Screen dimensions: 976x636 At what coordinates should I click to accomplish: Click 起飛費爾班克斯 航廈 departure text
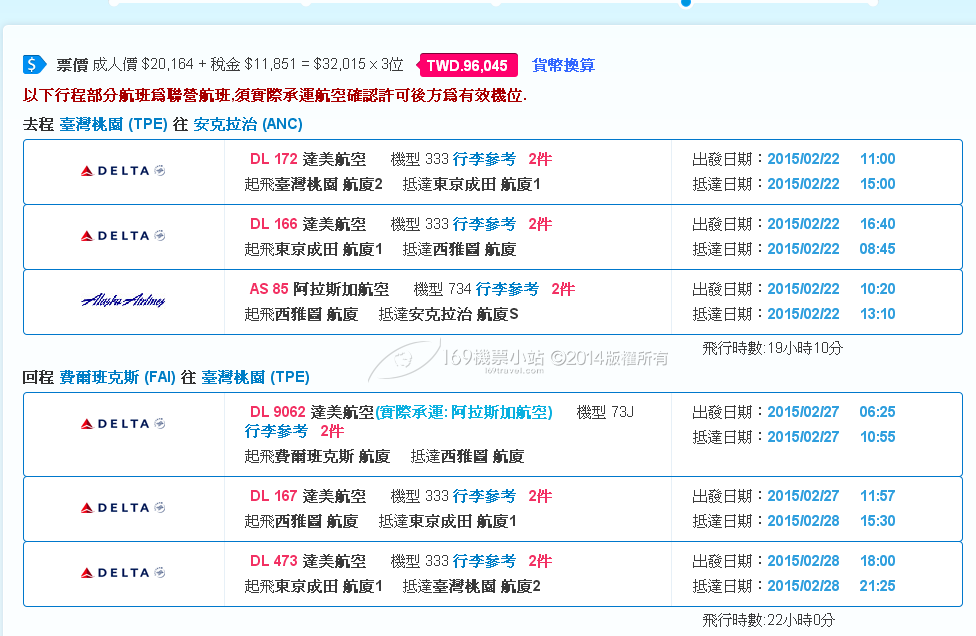coord(317,457)
